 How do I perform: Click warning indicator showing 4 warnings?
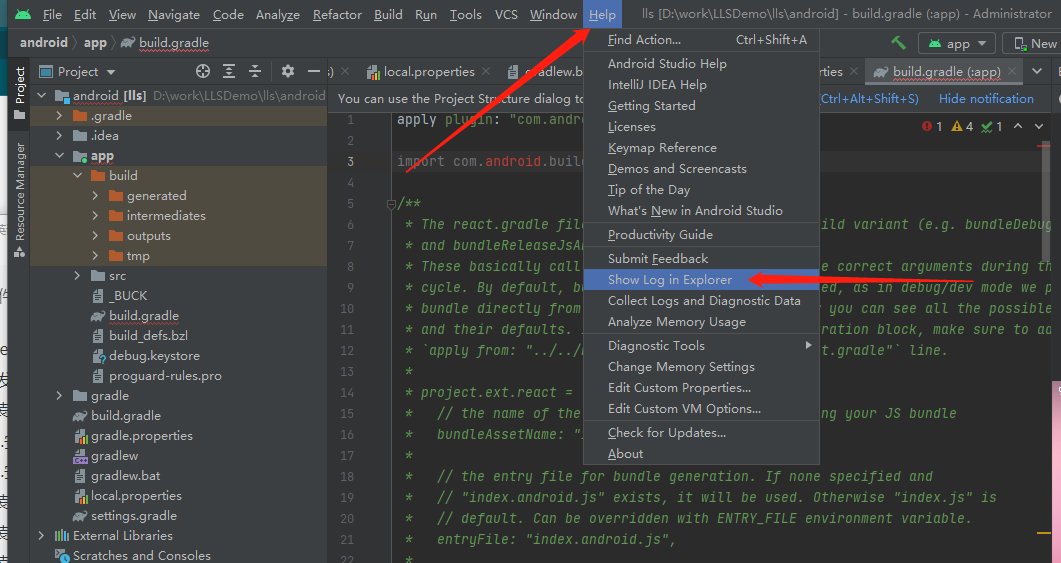(962, 127)
